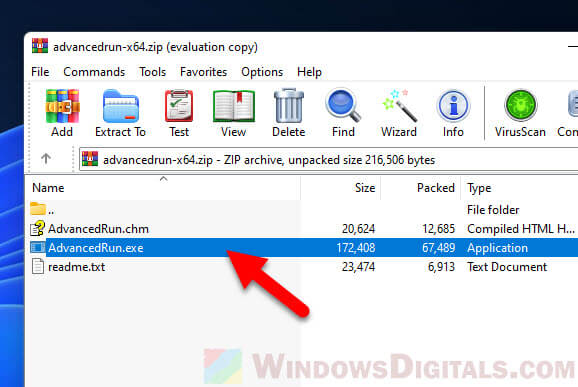Open the Commands menu
The width and height of the screenshot is (578, 387).
tap(94, 72)
